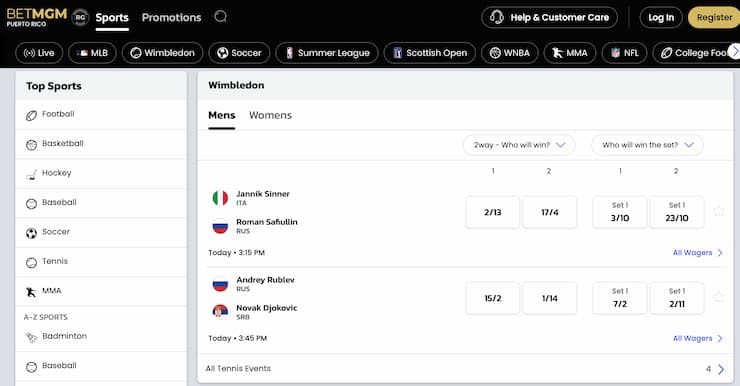Select the Summer League chip

327,53
